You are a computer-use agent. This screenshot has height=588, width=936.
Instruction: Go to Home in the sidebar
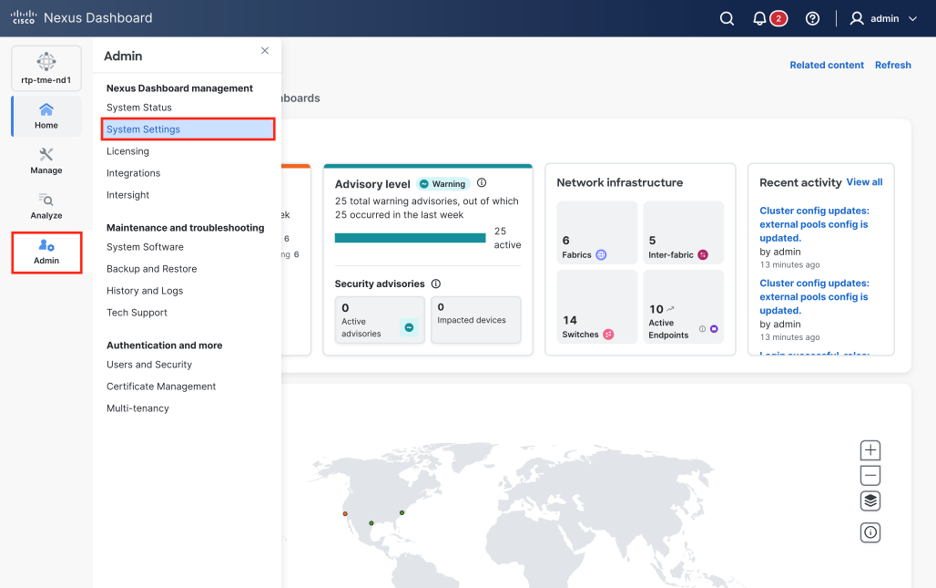pyautogui.click(x=46, y=116)
